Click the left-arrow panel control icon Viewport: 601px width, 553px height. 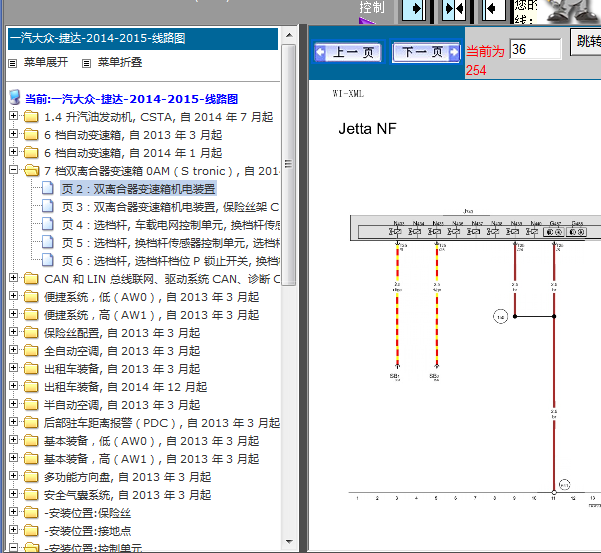(x=493, y=9)
